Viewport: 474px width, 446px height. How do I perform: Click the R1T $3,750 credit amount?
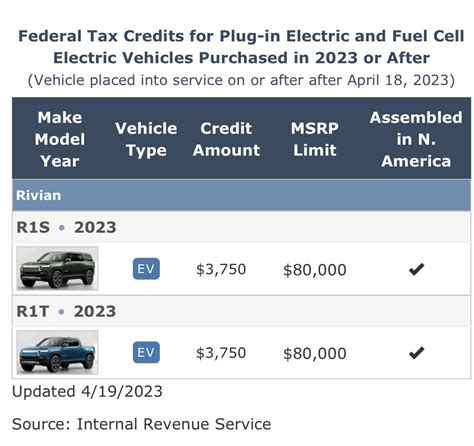pyautogui.click(x=221, y=353)
